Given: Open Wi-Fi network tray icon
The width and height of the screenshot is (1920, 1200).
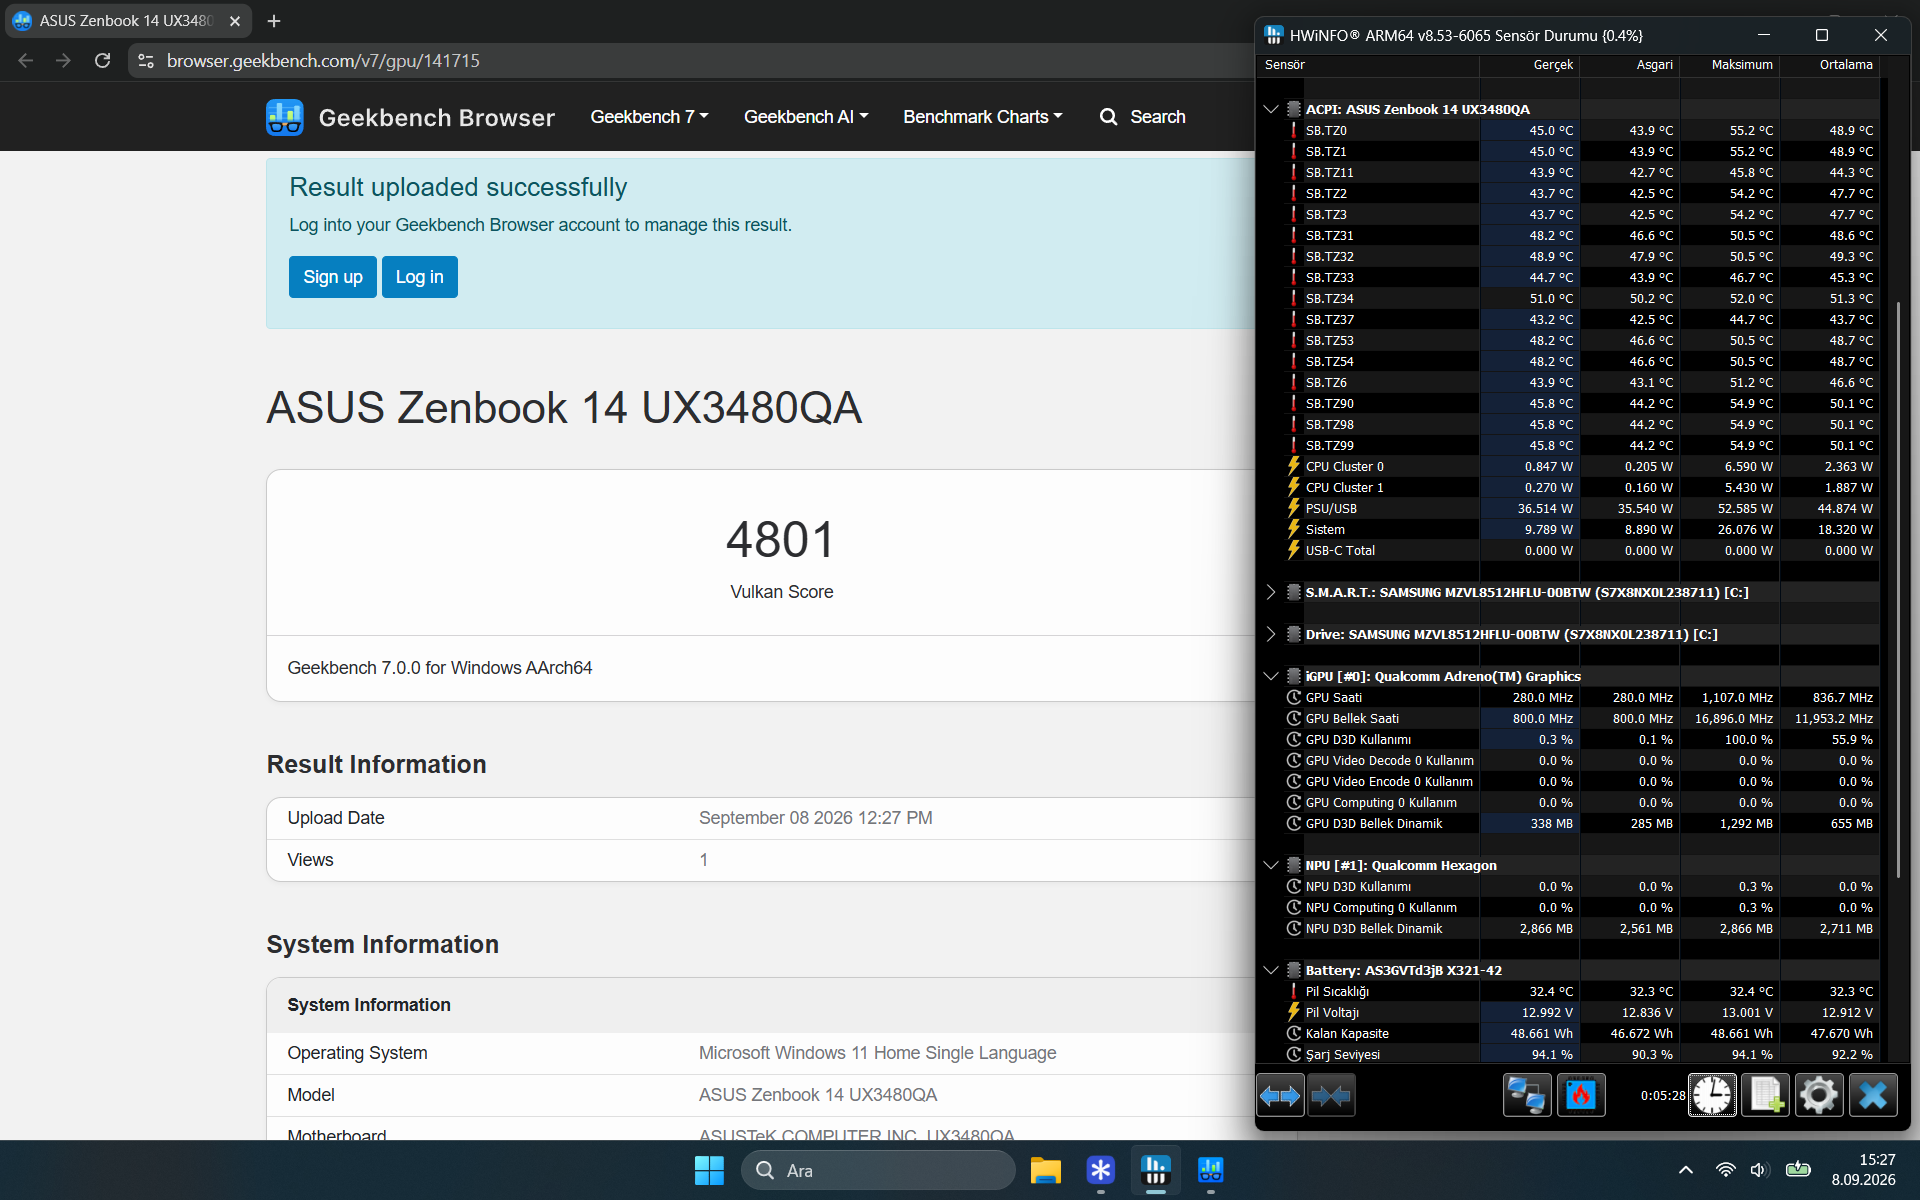Looking at the screenshot, I should click(1725, 1170).
